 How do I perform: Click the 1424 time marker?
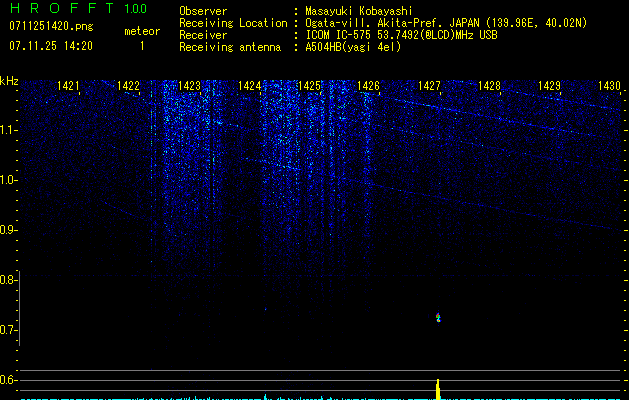coord(249,86)
